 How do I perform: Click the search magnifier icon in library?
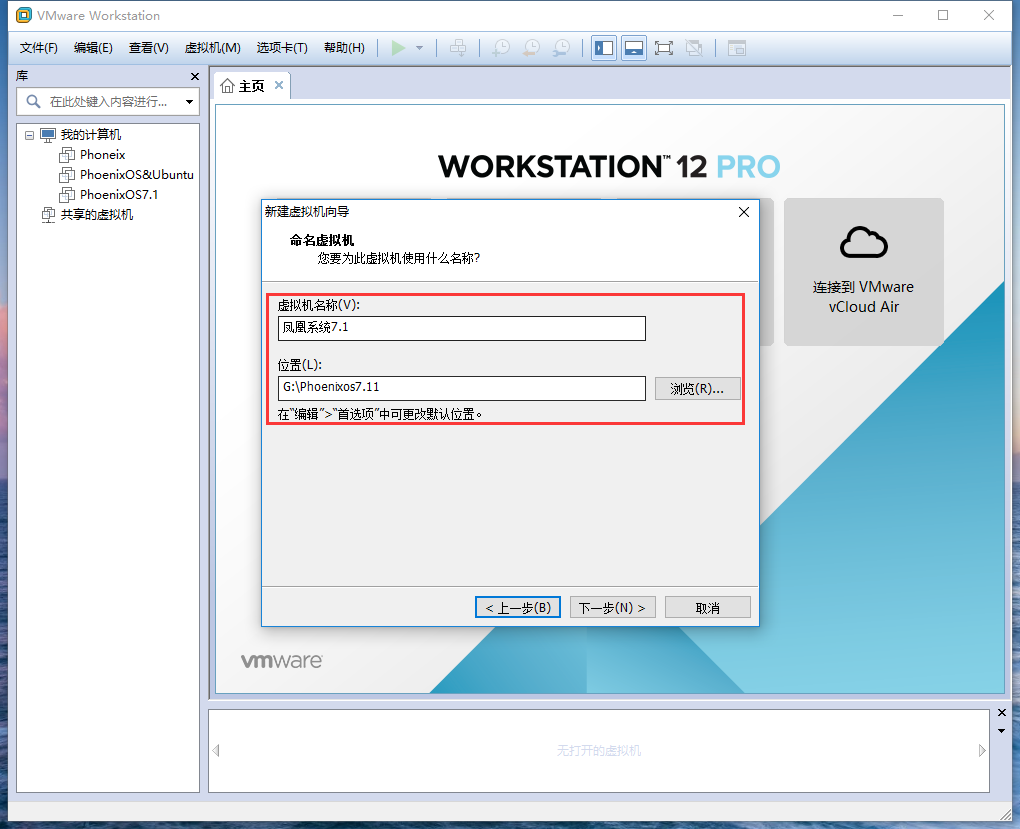(33, 102)
